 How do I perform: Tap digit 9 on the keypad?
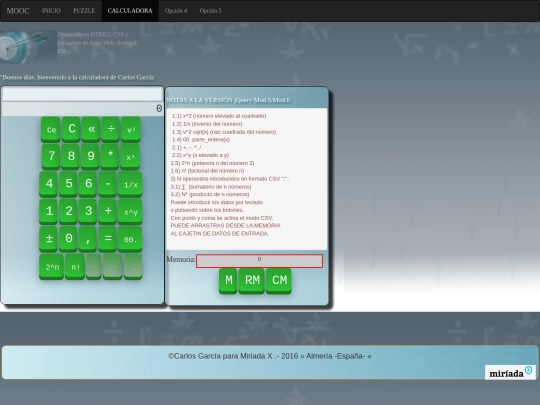pos(90,157)
